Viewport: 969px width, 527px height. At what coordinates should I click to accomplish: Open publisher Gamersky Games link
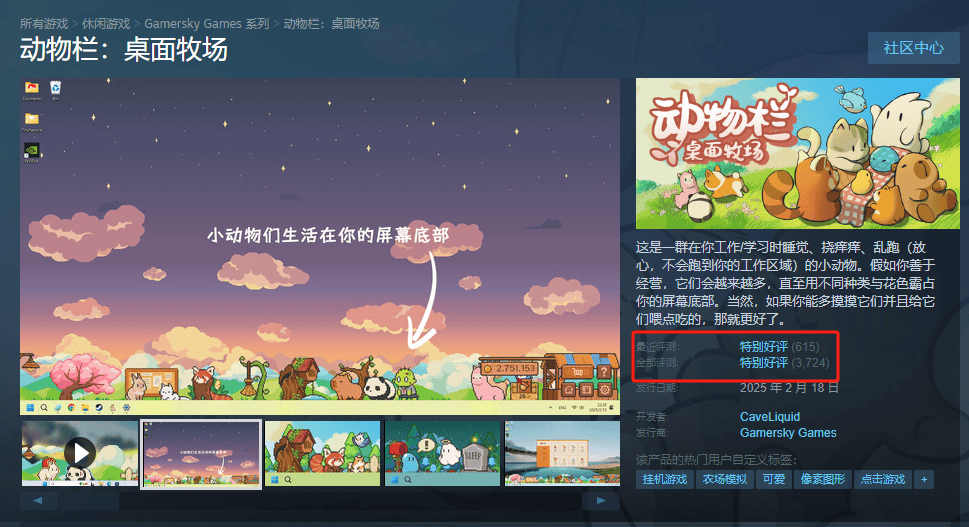(x=788, y=432)
